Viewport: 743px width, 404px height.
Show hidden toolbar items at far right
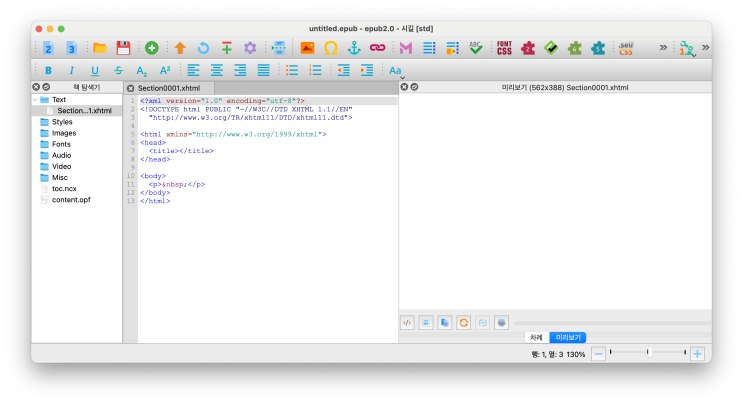pyautogui.click(x=706, y=47)
